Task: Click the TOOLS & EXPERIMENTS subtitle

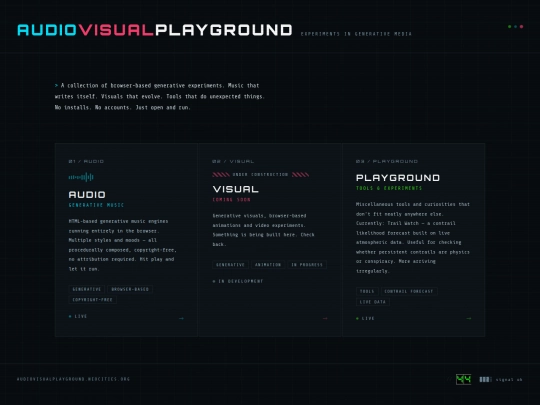Action: pos(389,188)
